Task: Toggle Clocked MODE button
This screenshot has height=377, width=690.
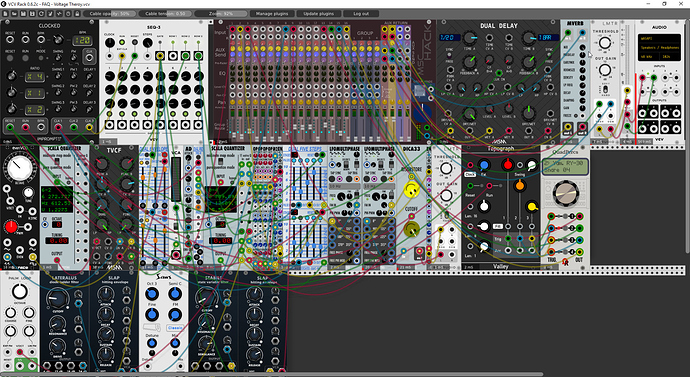Action: click(41, 58)
